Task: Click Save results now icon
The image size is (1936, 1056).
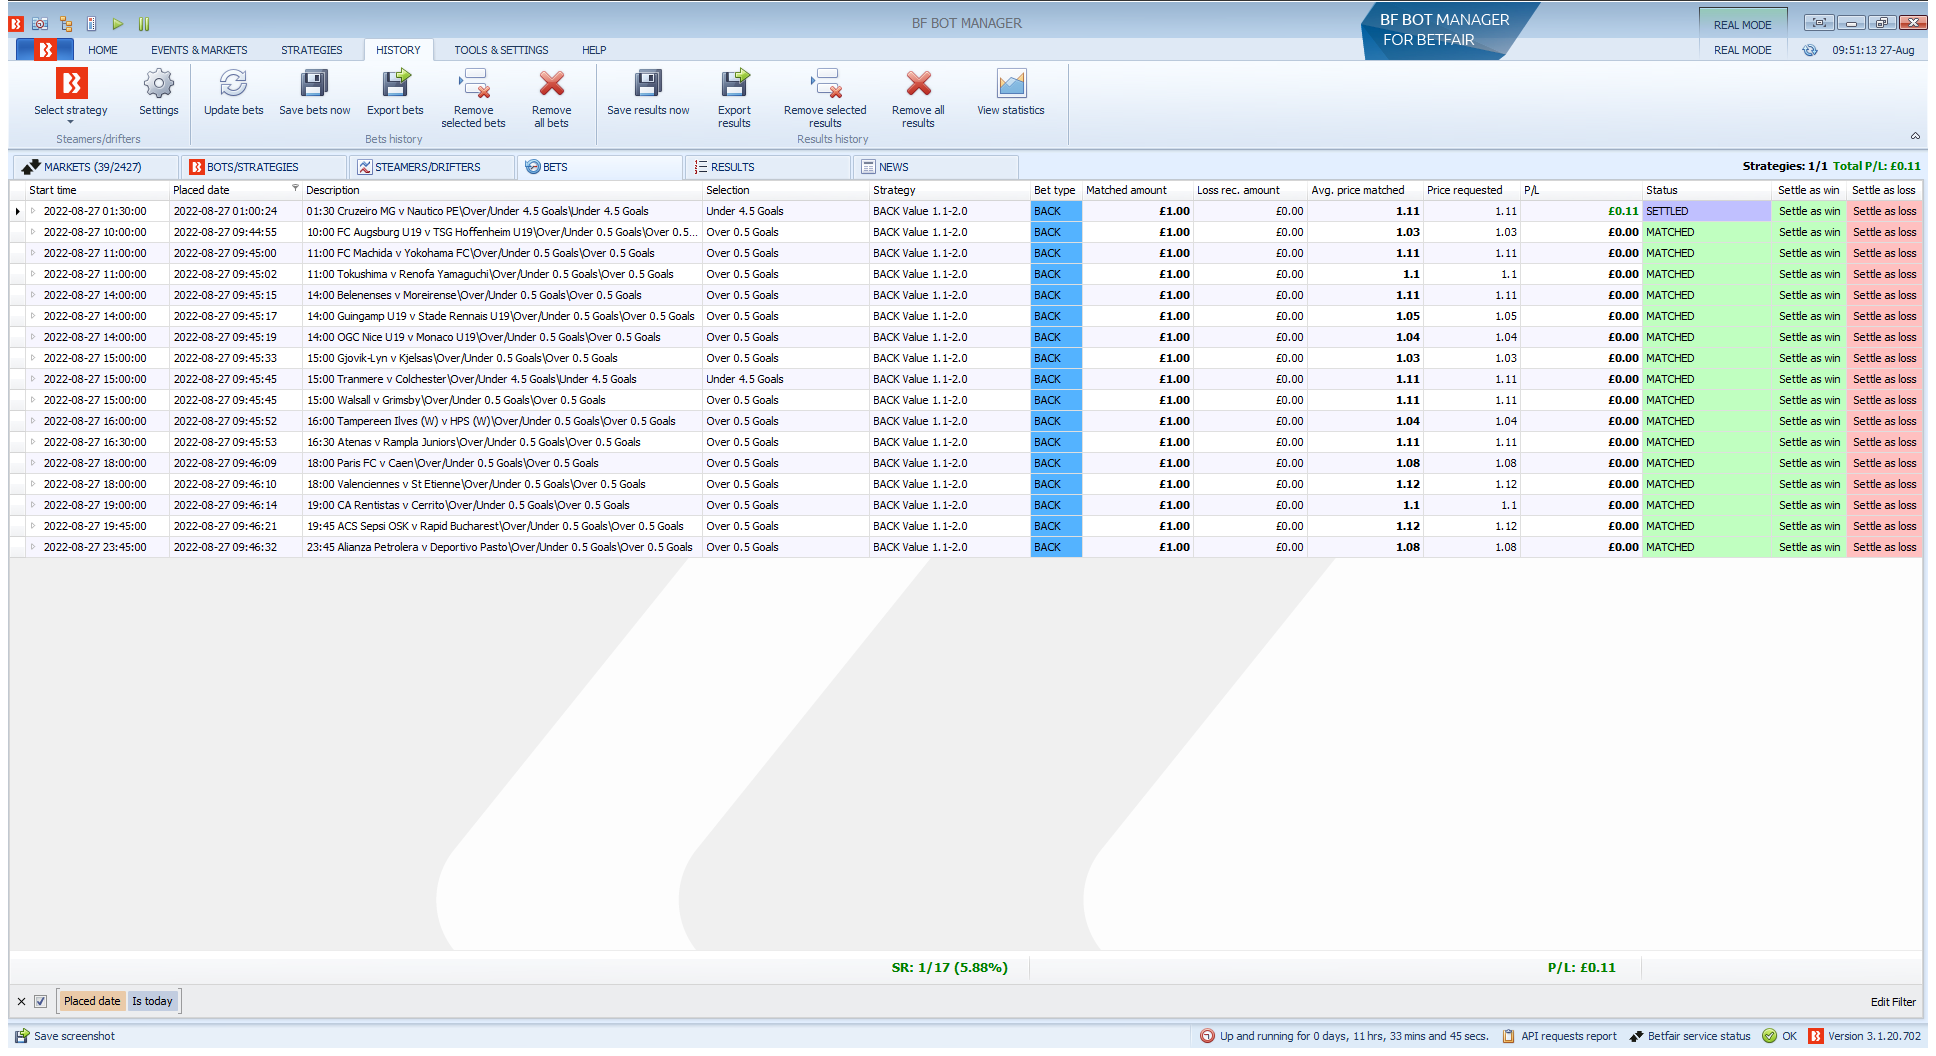Action: point(648,84)
